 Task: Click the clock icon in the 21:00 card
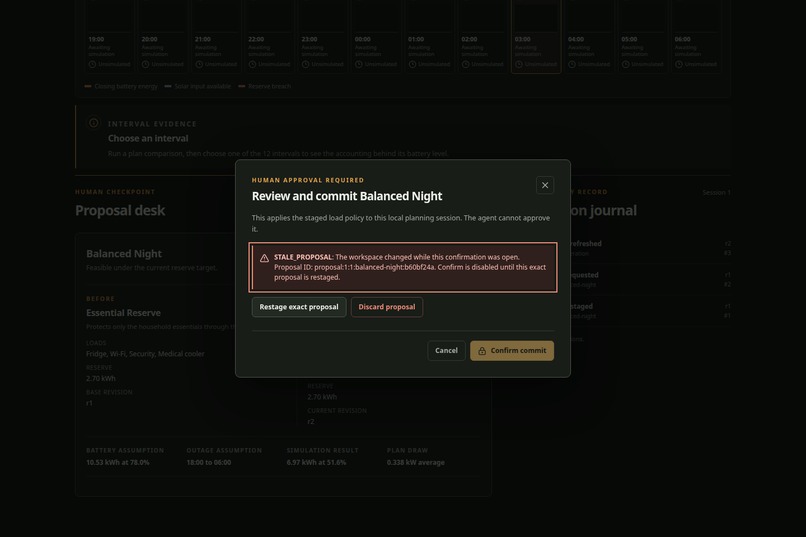pyautogui.click(x=199, y=64)
